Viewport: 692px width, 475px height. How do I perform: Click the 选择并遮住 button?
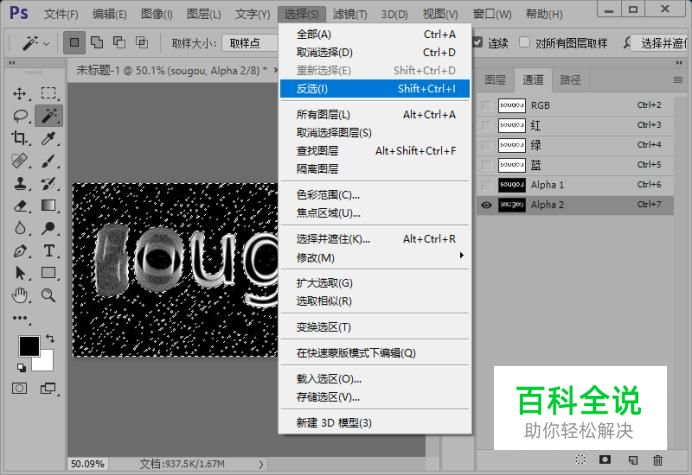tap(660, 43)
